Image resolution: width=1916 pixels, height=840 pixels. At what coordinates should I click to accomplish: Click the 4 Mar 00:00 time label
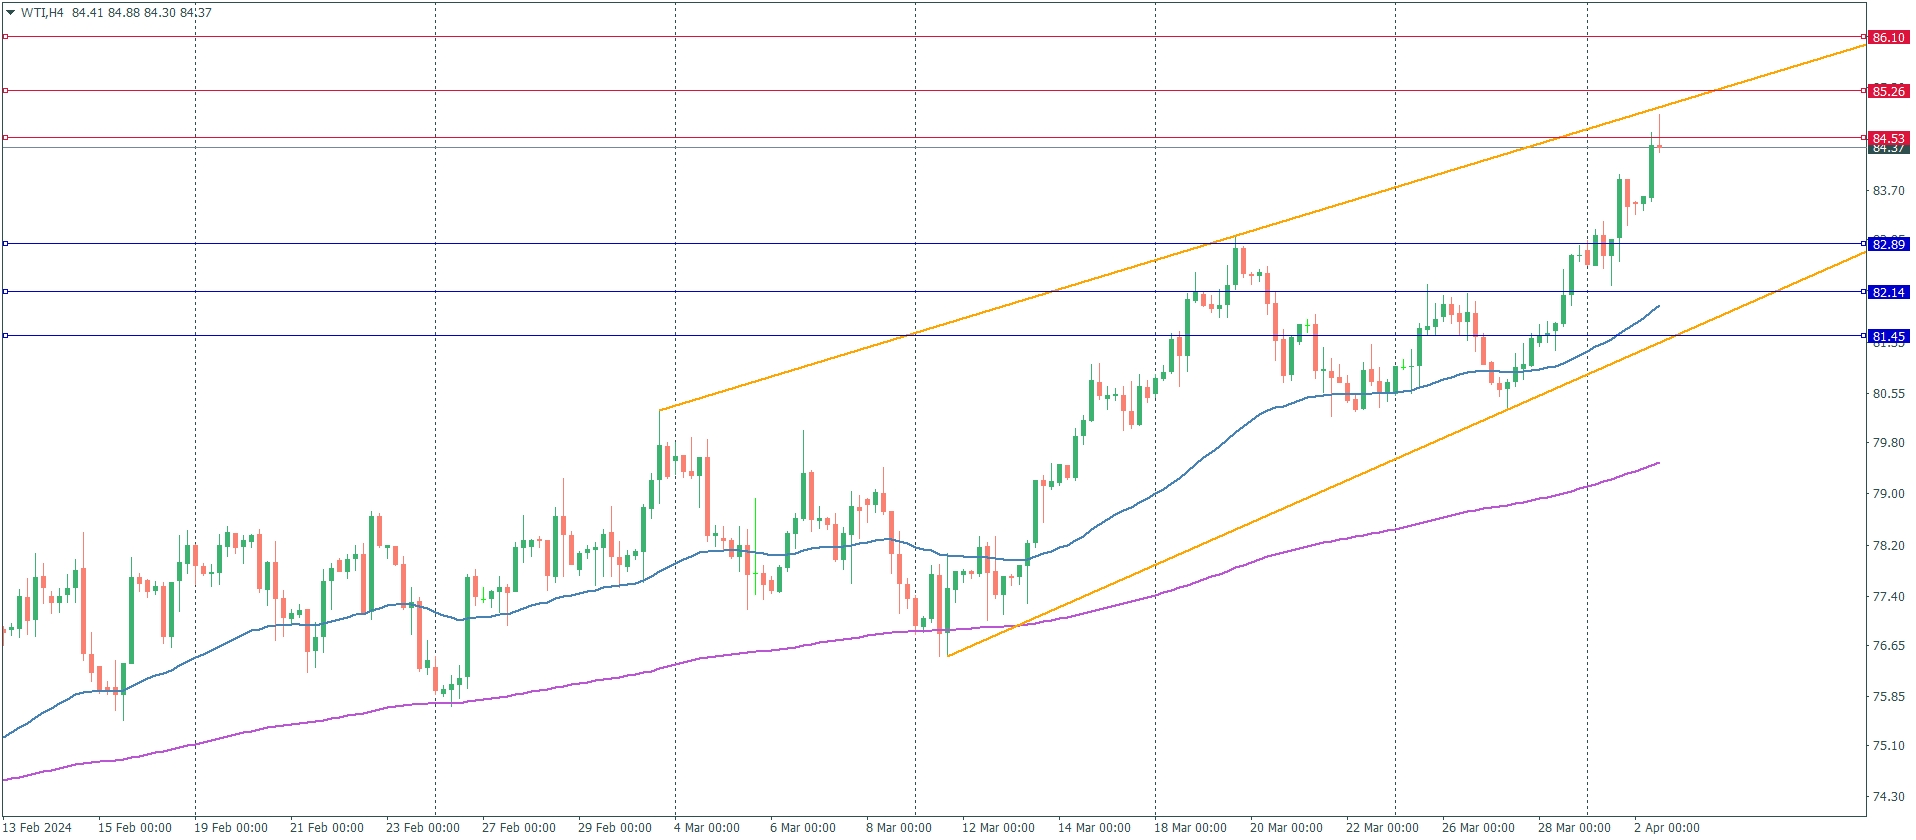[x=707, y=827]
